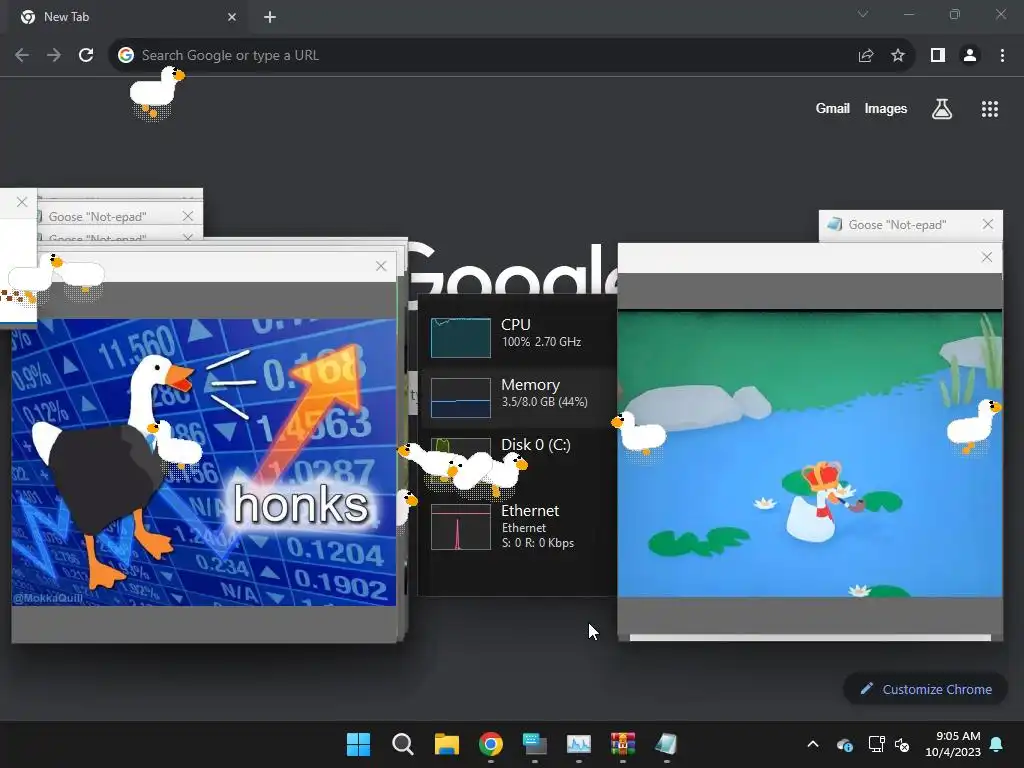1024x768 pixels.
Task: Open File Explorer from taskbar
Action: tap(447, 744)
